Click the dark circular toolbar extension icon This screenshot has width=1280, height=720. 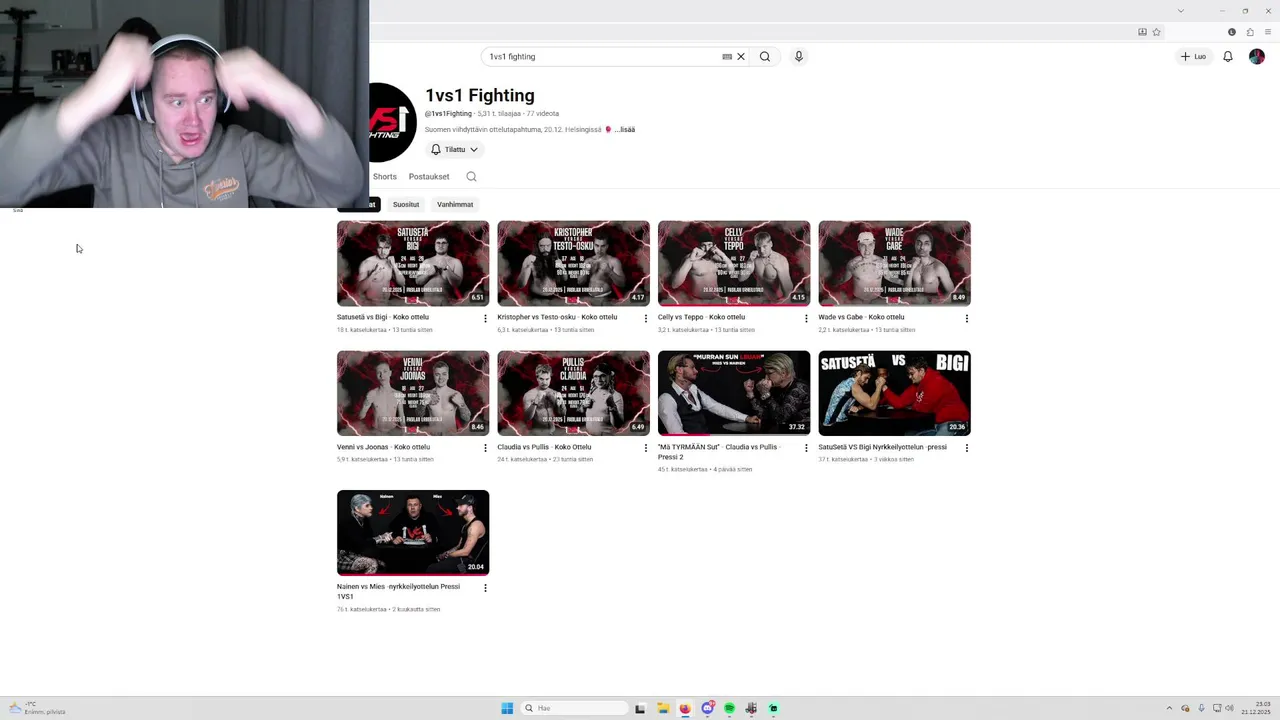(x=1232, y=32)
